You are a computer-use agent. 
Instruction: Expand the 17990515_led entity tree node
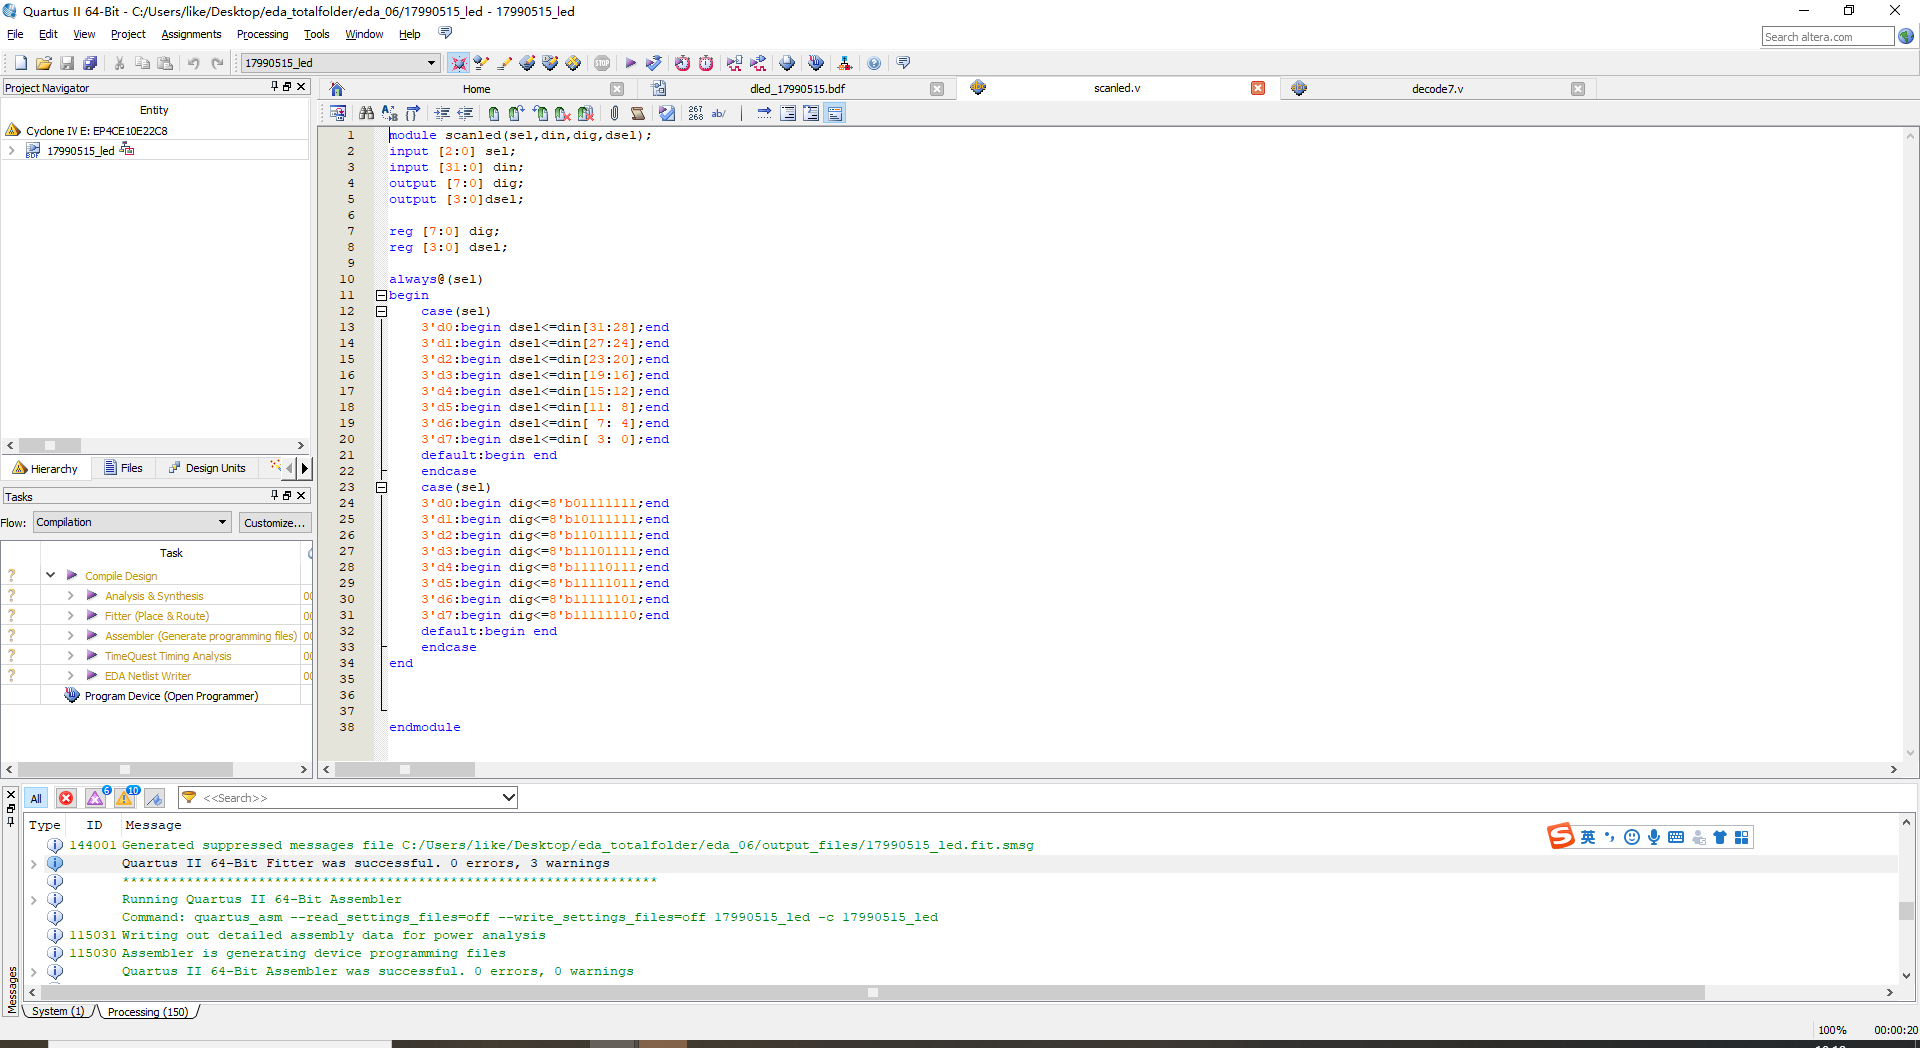tap(11, 151)
